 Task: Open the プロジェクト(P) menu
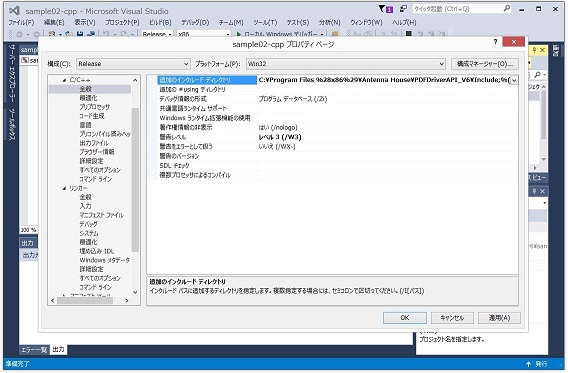tap(122, 22)
